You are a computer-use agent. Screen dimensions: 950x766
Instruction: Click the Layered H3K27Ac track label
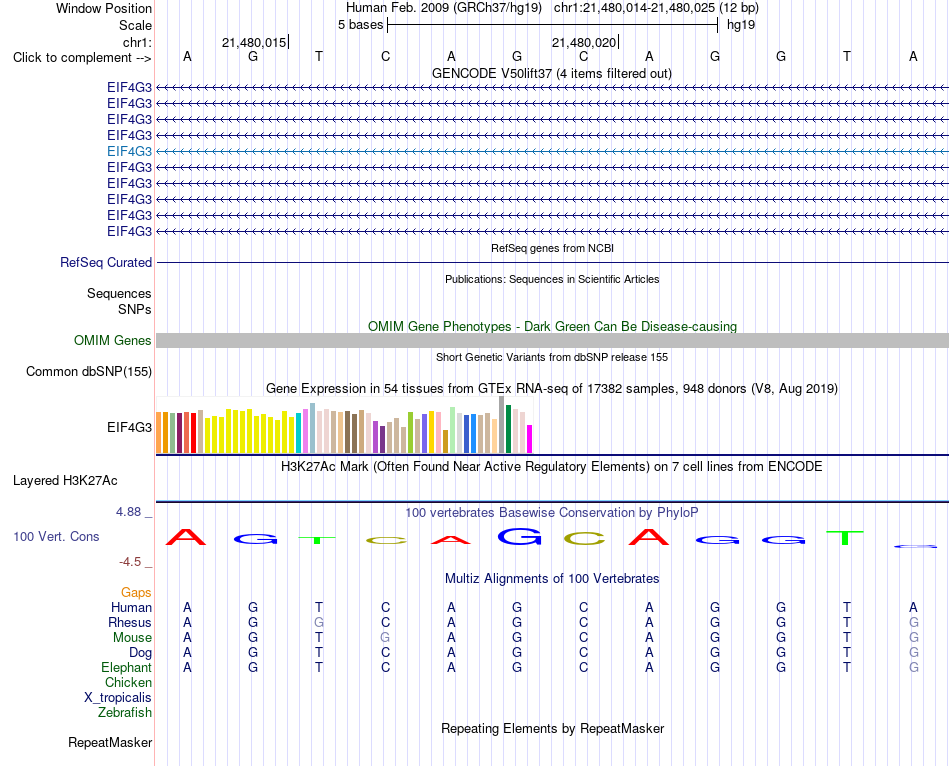tap(65, 481)
